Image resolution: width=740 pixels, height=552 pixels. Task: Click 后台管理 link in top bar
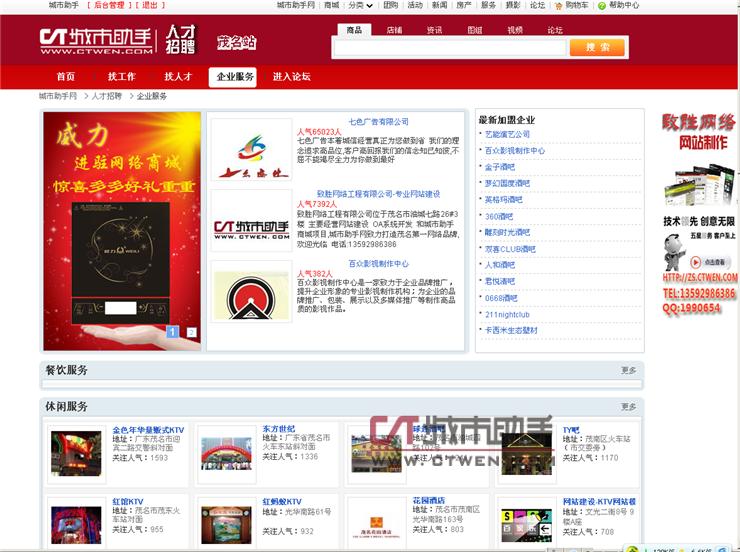point(109,5)
